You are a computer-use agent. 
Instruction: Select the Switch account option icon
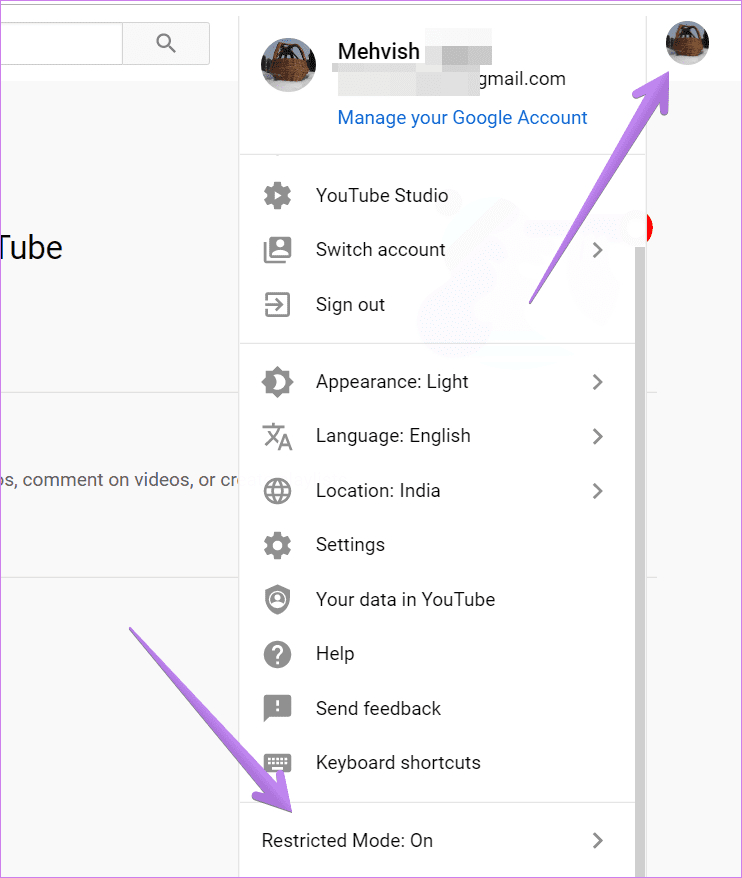click(x=277, y=250)
